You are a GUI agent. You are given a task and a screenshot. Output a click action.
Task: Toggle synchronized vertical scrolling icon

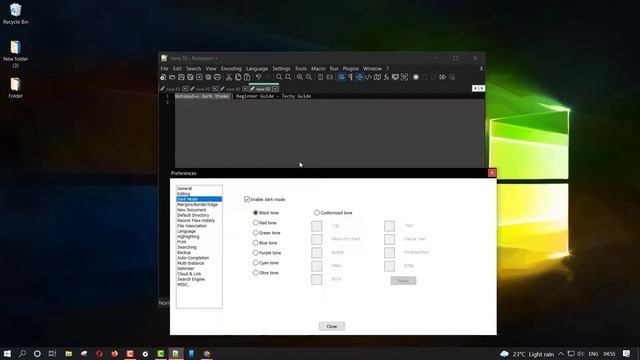click(x=320, y=77)
